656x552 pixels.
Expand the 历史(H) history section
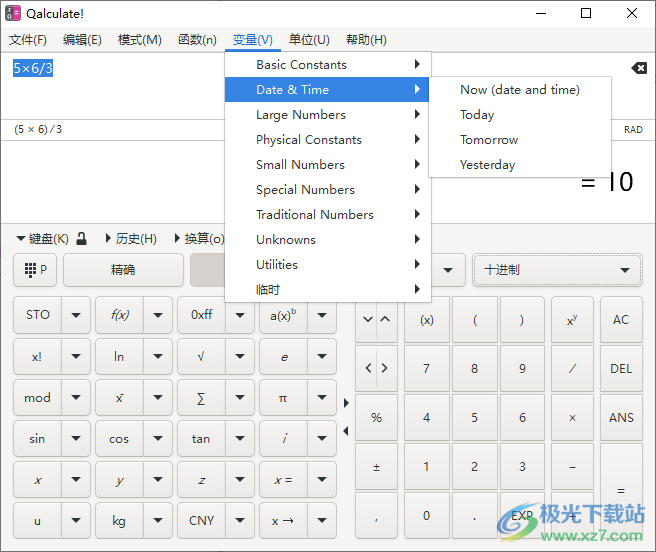[131, 239]
